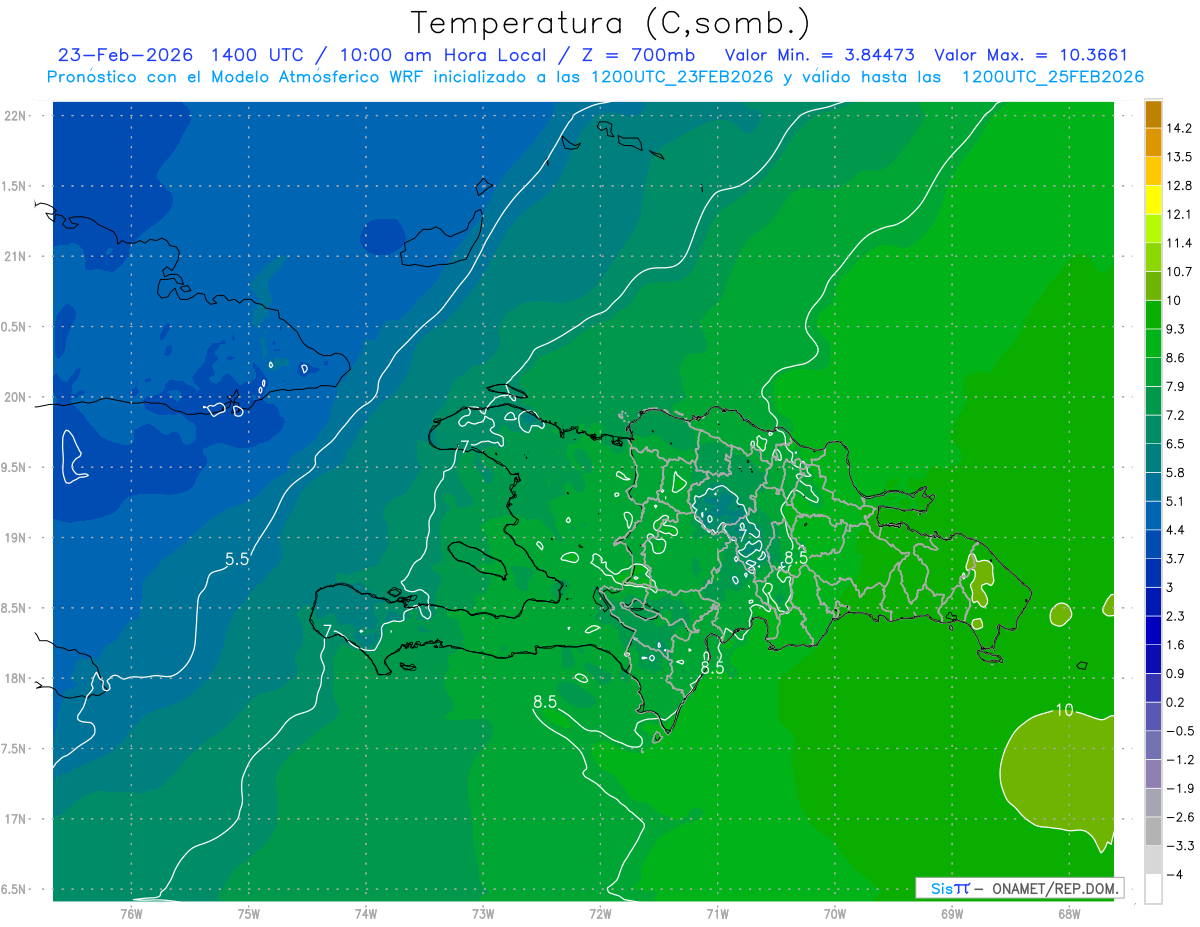
Task: Click the 14.2 colorbar value
Action: point(1179,128)
